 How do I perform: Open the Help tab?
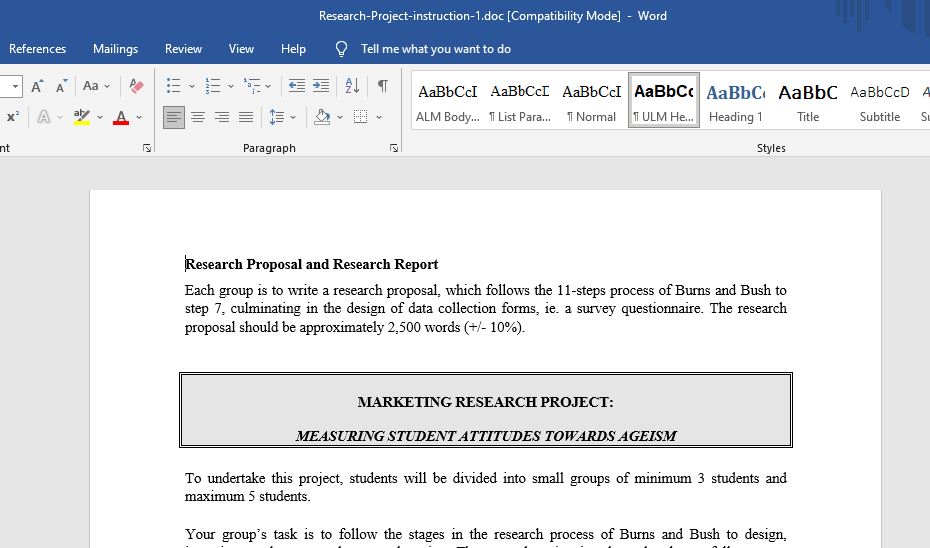293,49
